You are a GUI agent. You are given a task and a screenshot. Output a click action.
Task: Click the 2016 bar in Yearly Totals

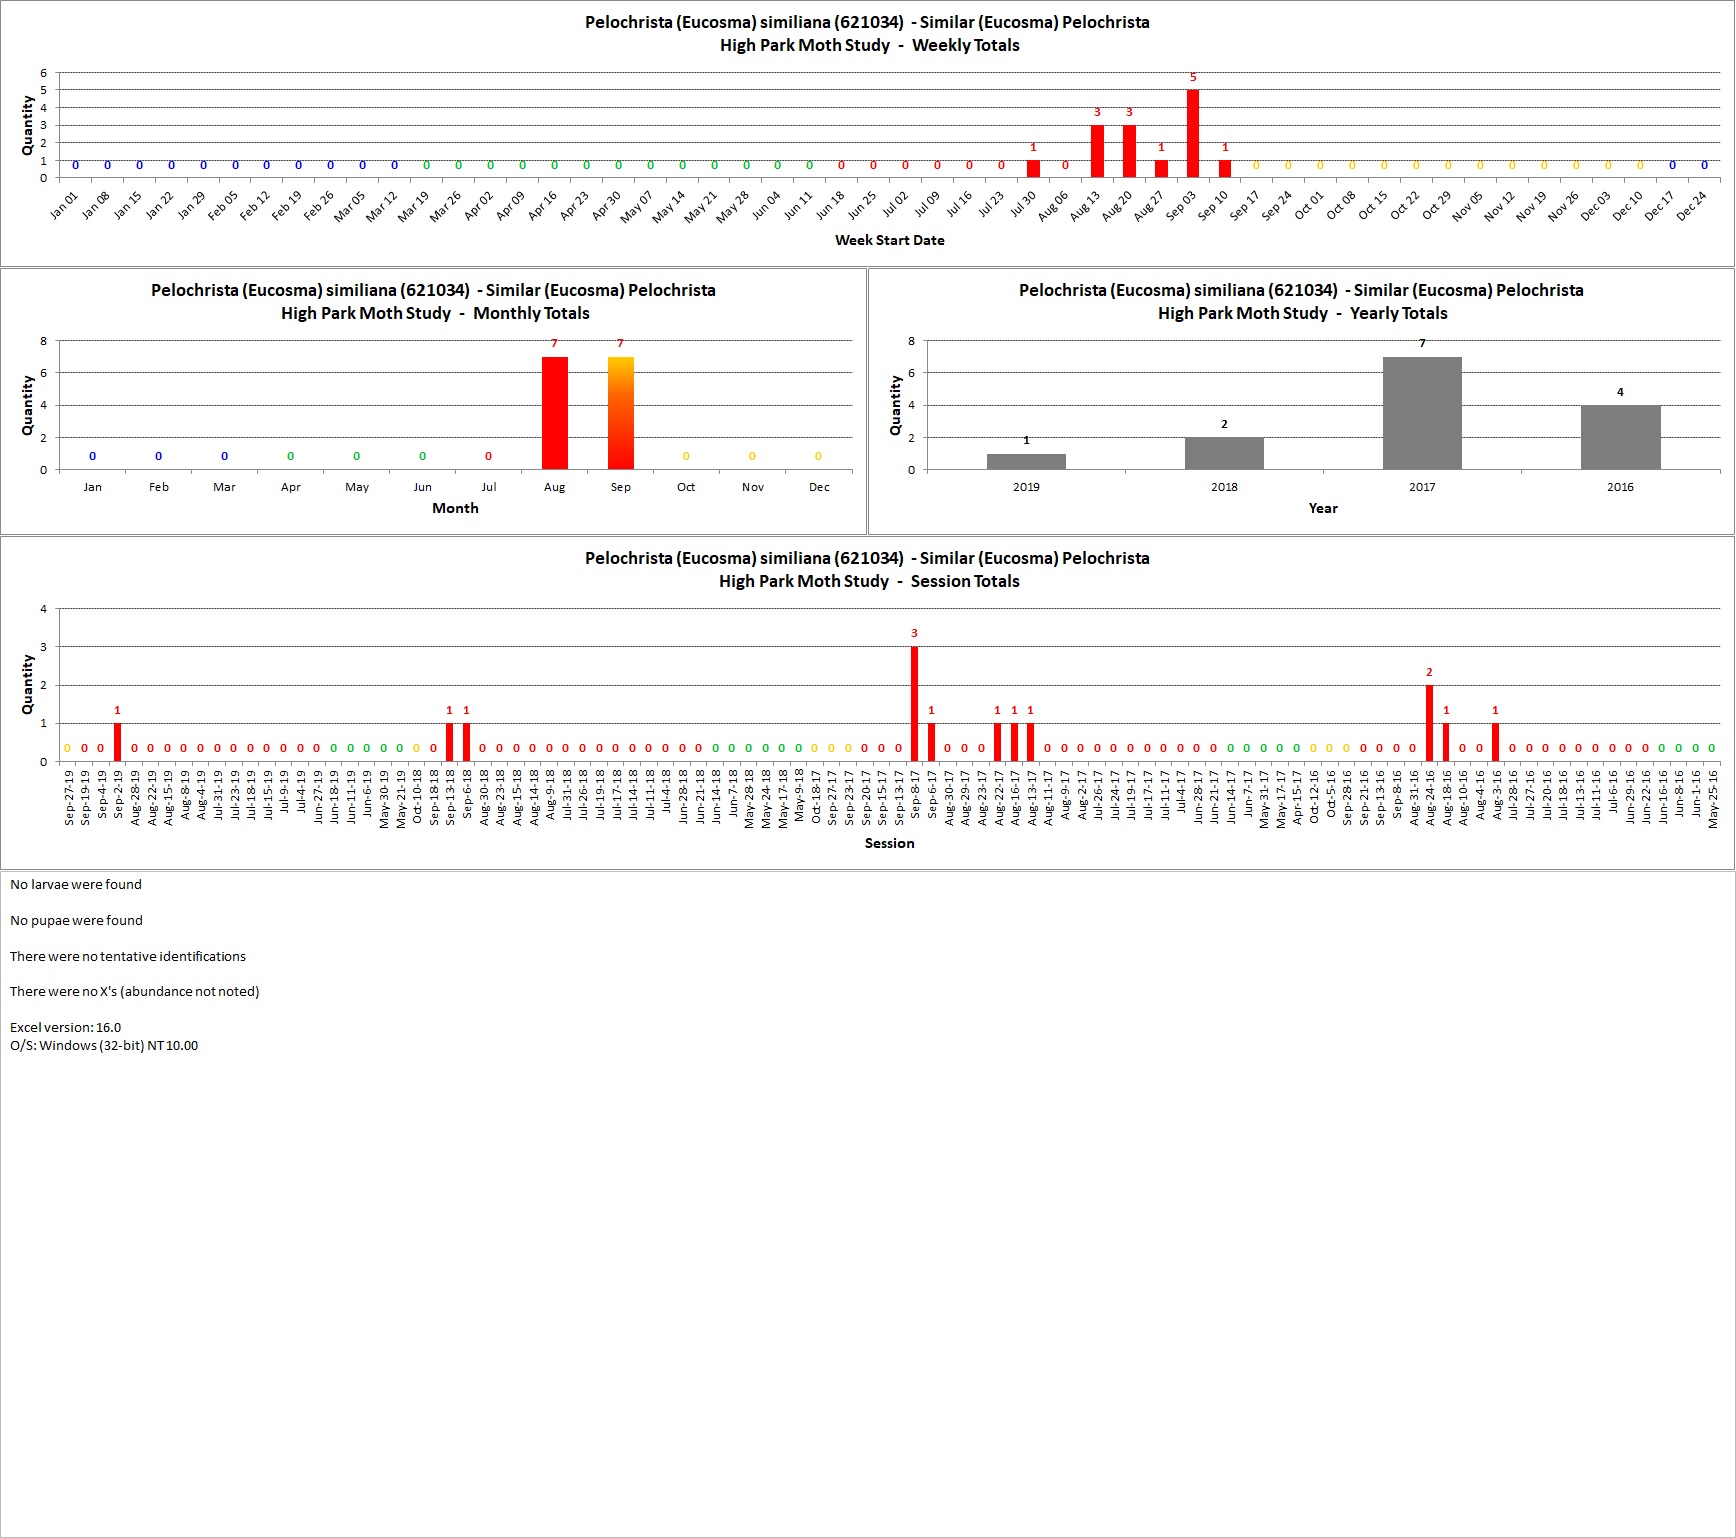(1620, 437)
